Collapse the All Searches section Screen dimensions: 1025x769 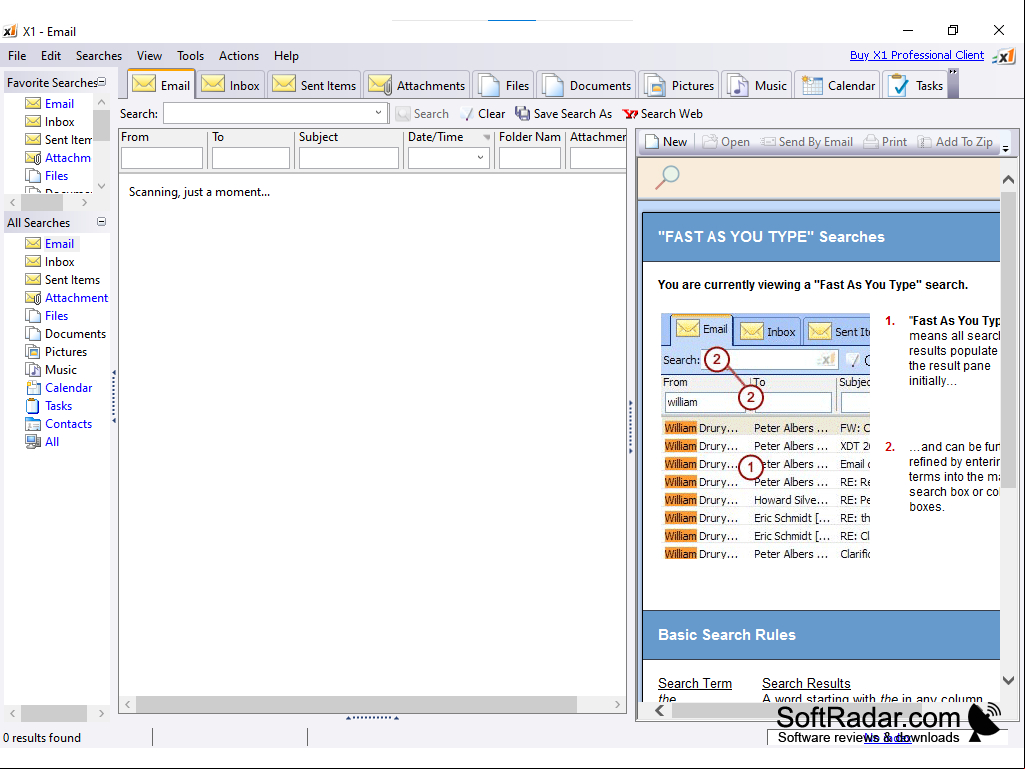tap(102, 222)
